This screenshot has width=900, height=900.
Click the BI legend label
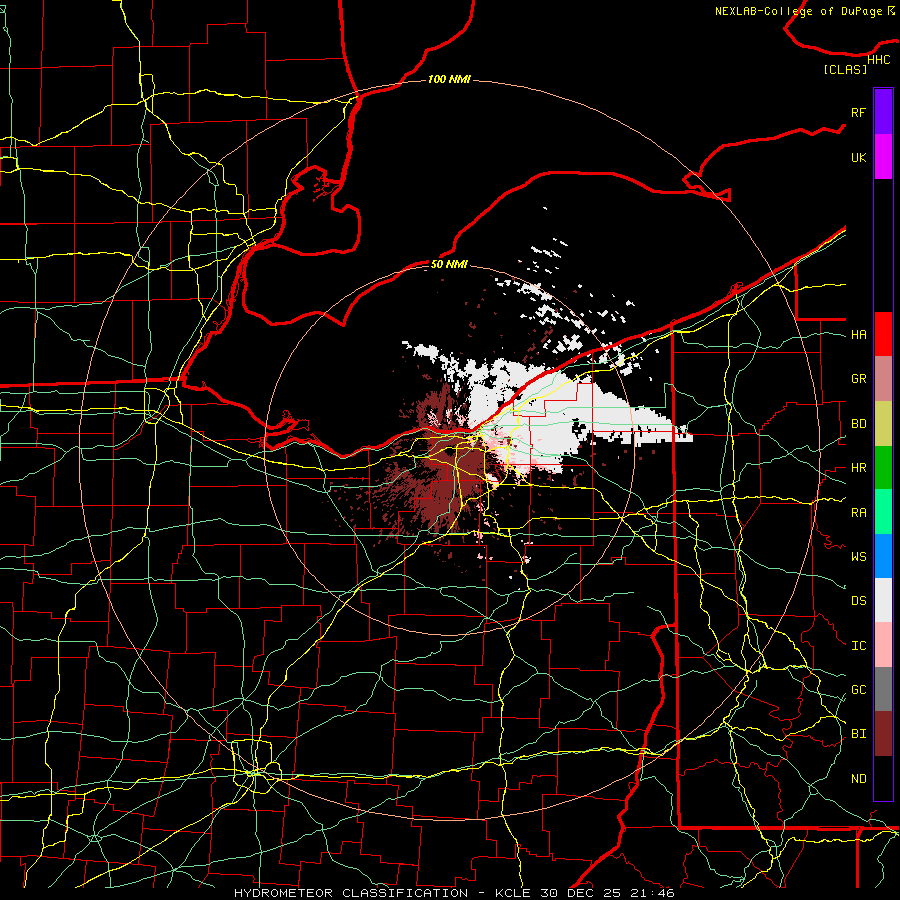[x=858, y=734]
